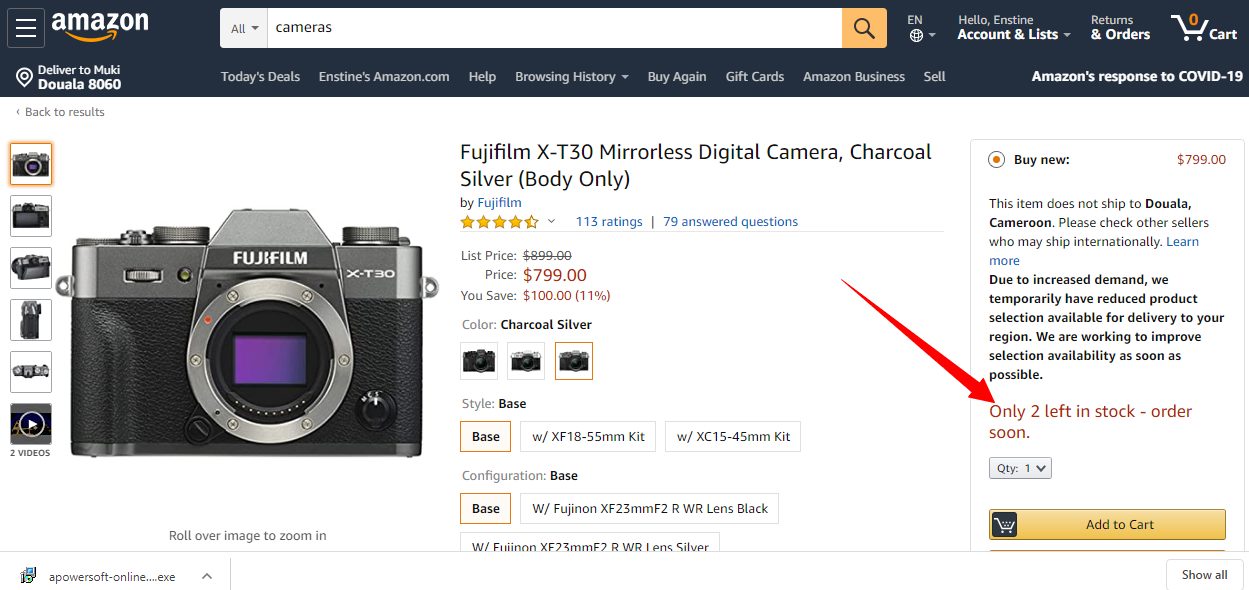The height and width of the screenshot is (590, 1249).
Task: Select the black camera color swatch
Action: click(x=478, y=361)
